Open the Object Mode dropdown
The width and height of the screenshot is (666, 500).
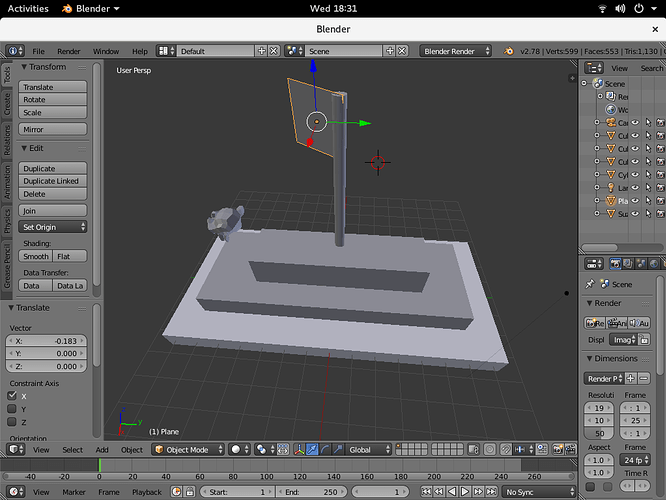point(189,449)
